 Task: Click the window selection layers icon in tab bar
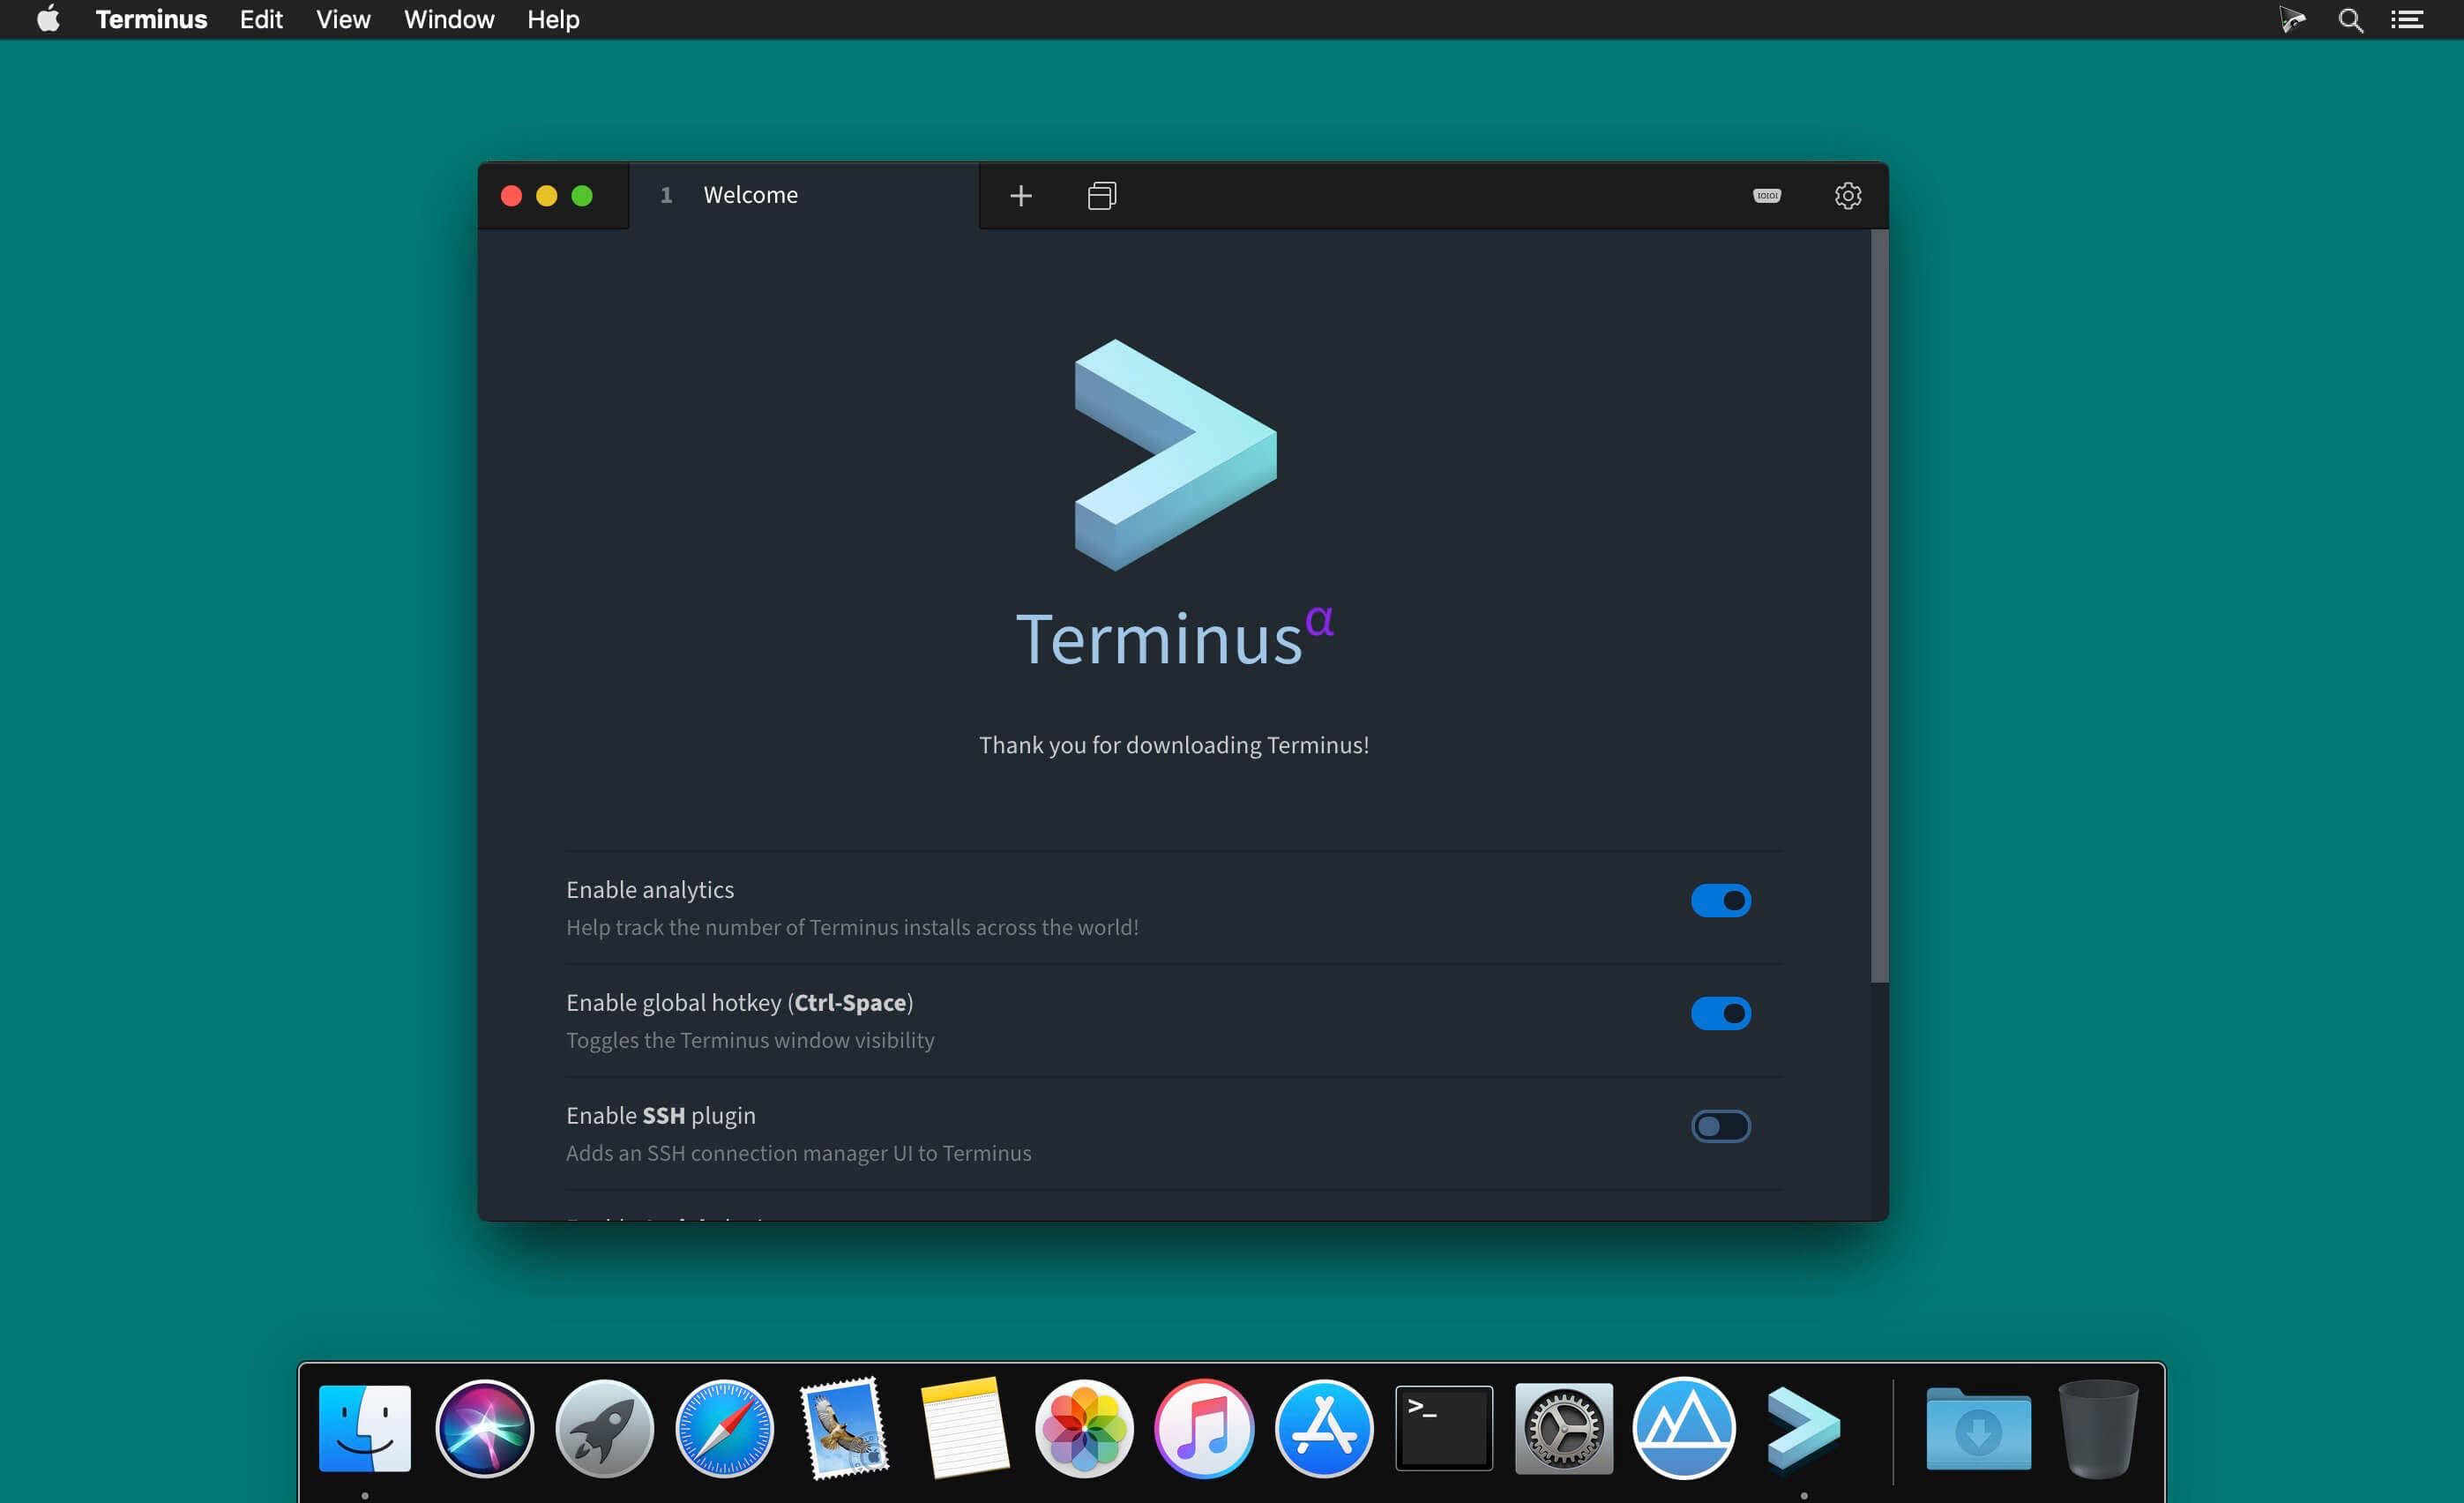point(1102,196)
